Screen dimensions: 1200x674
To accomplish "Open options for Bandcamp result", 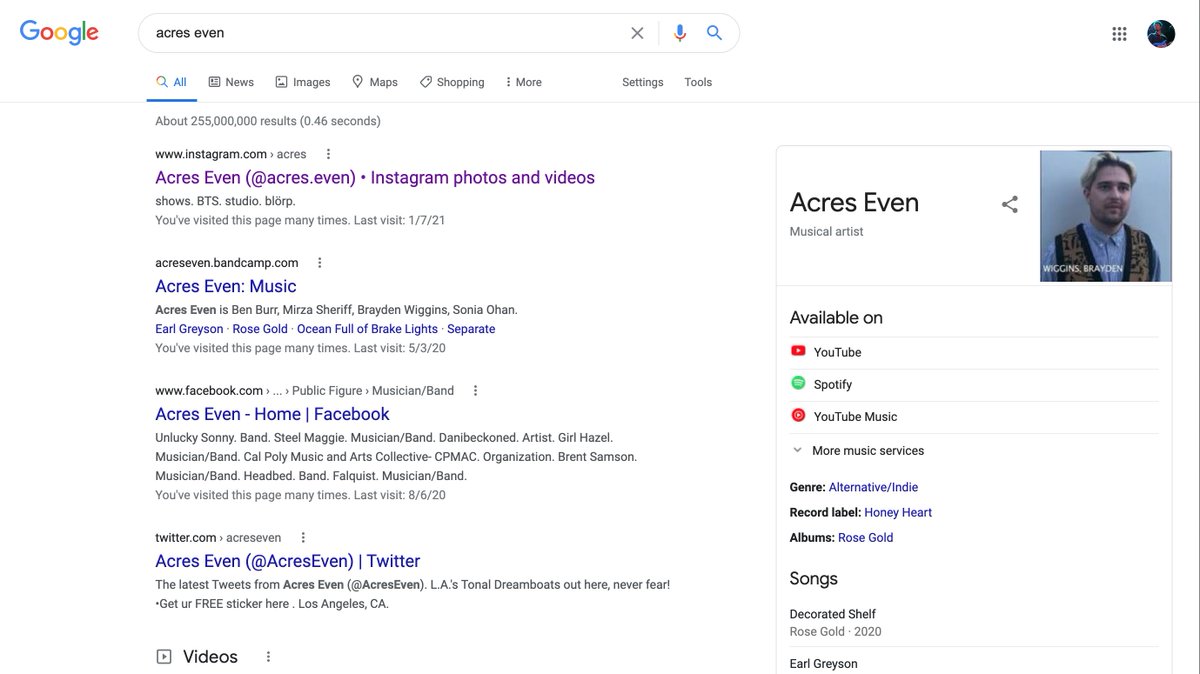I will click(320, 263).
